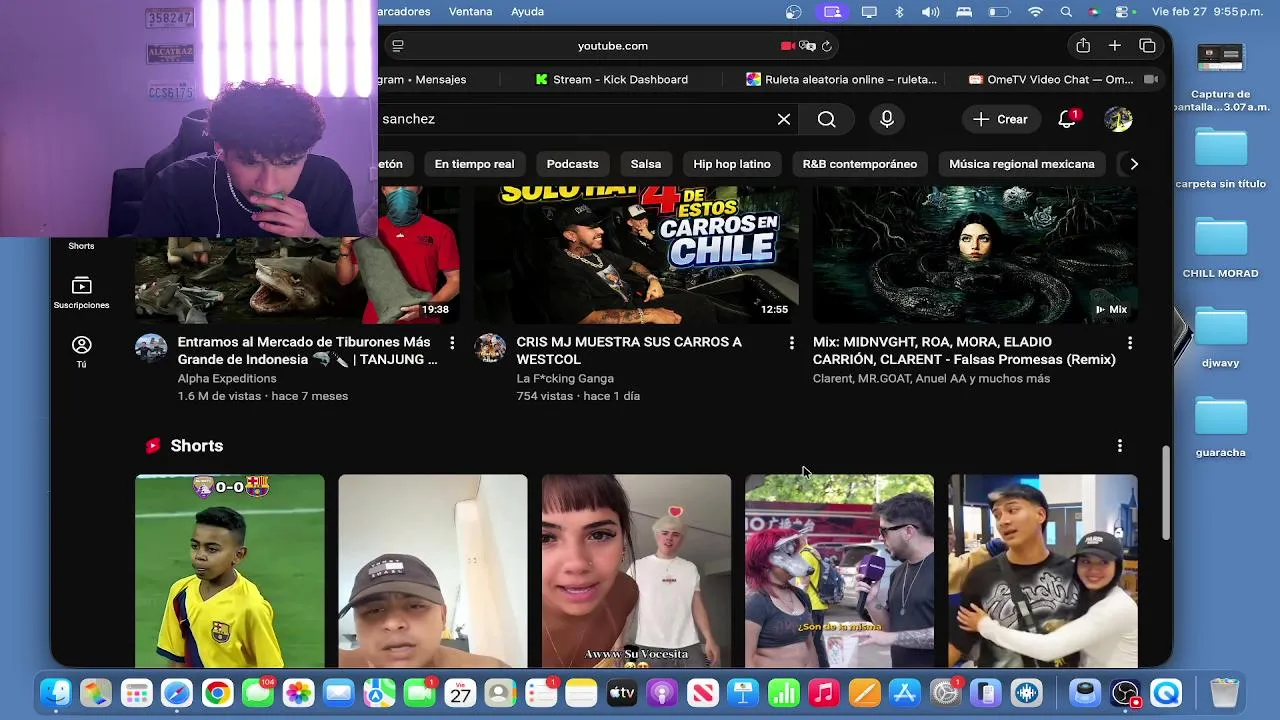Image resolution: width=1280 pixels, height=720 pixels.
Task: Open the La F*cking Ganga channel link
Action: point(565,378)
